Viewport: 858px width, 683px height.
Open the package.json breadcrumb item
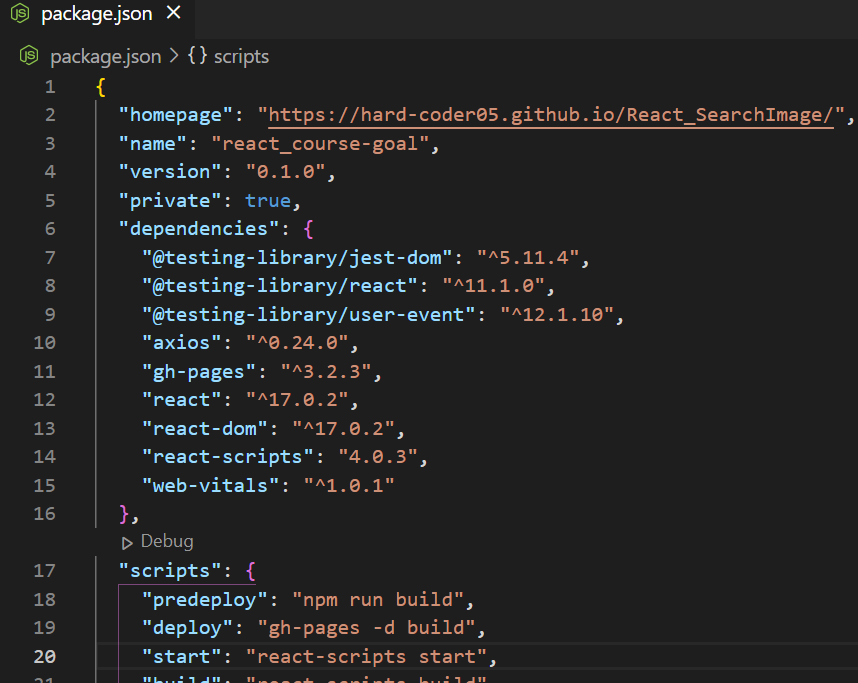[105, 56]
